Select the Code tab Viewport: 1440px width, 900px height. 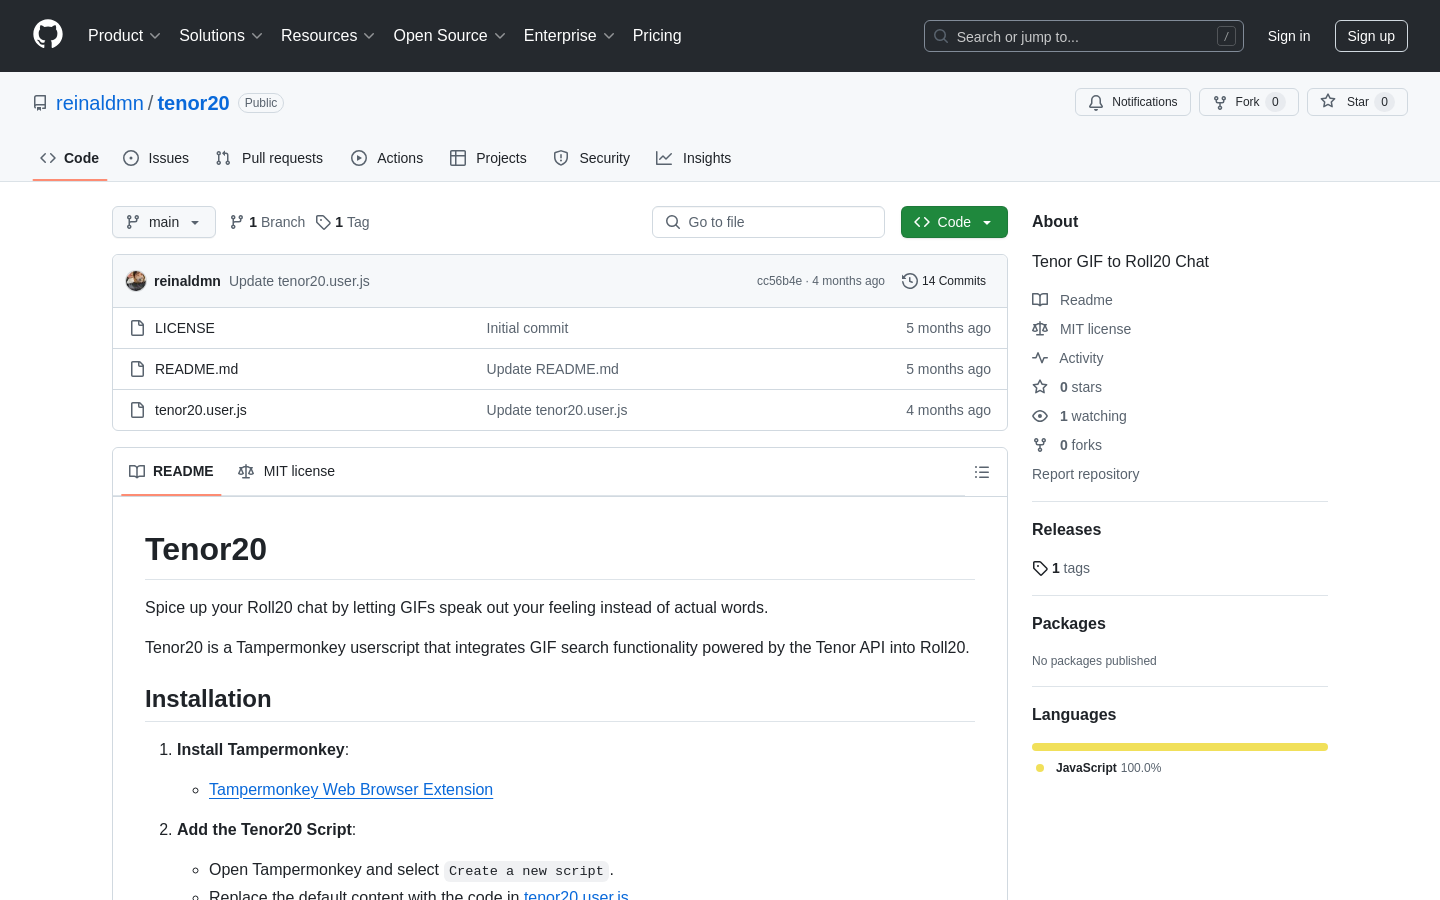(70, 158)
